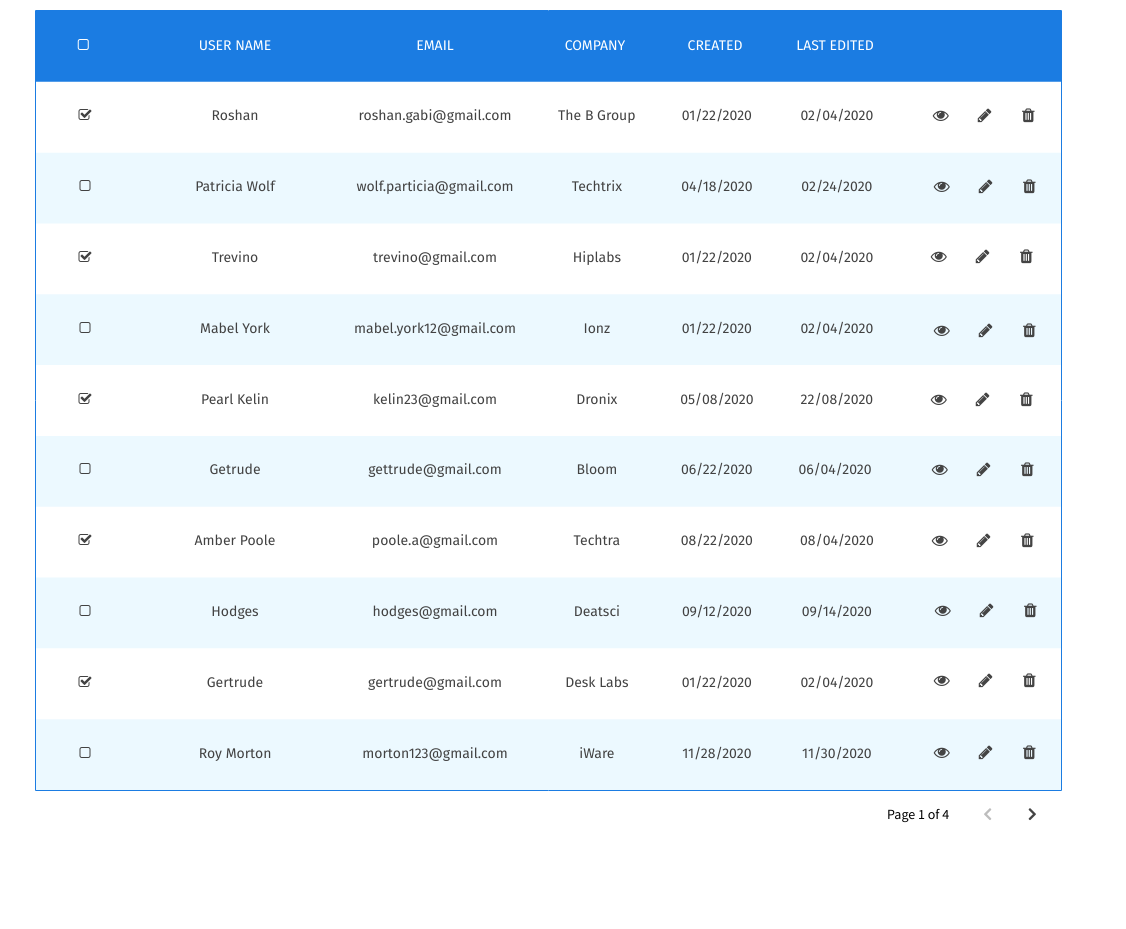Image resolution: width=1126 pixels, height=929 pixels.
Task: Click the trash icon for Getrude
Action: pos(1028,468)
